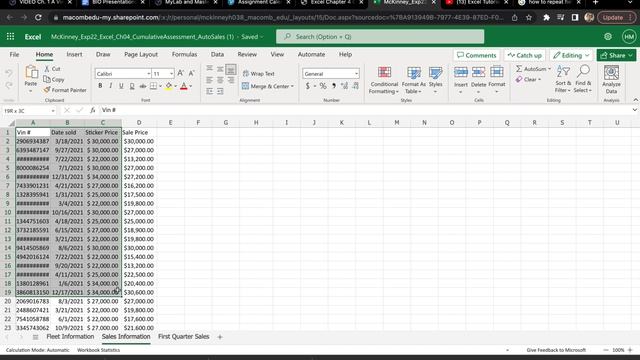
Task: Toggle Italic formatting
Action: point(111,86)
